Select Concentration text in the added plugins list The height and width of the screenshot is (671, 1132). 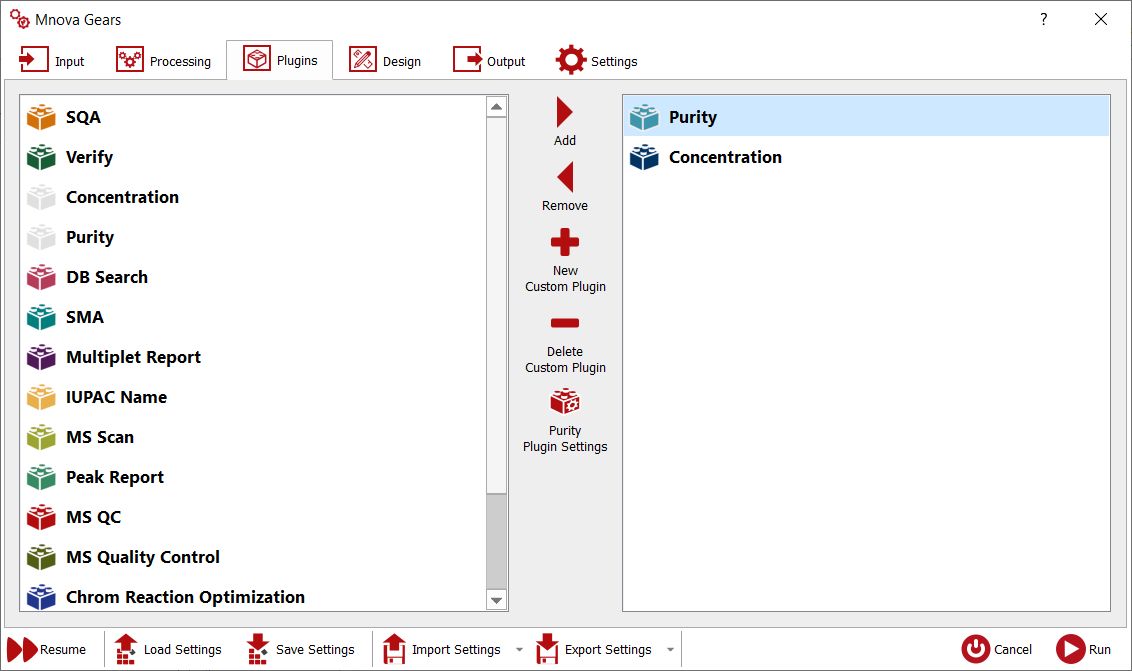[726, 157]
